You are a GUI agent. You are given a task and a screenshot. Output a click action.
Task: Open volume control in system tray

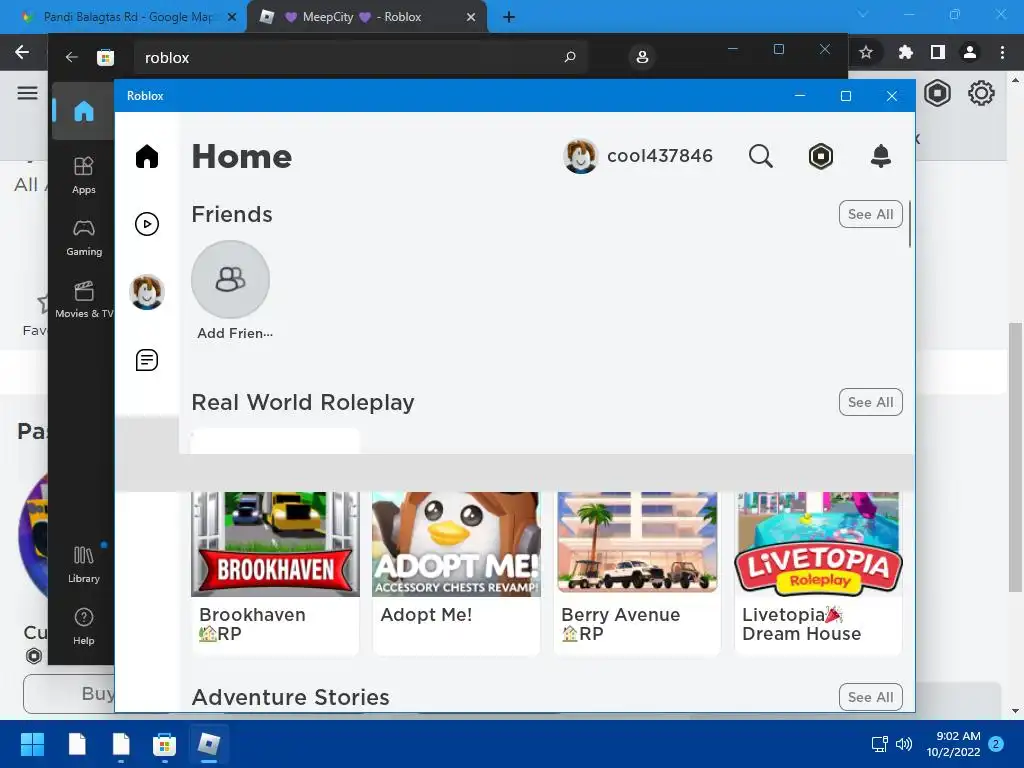coord(904,744)
